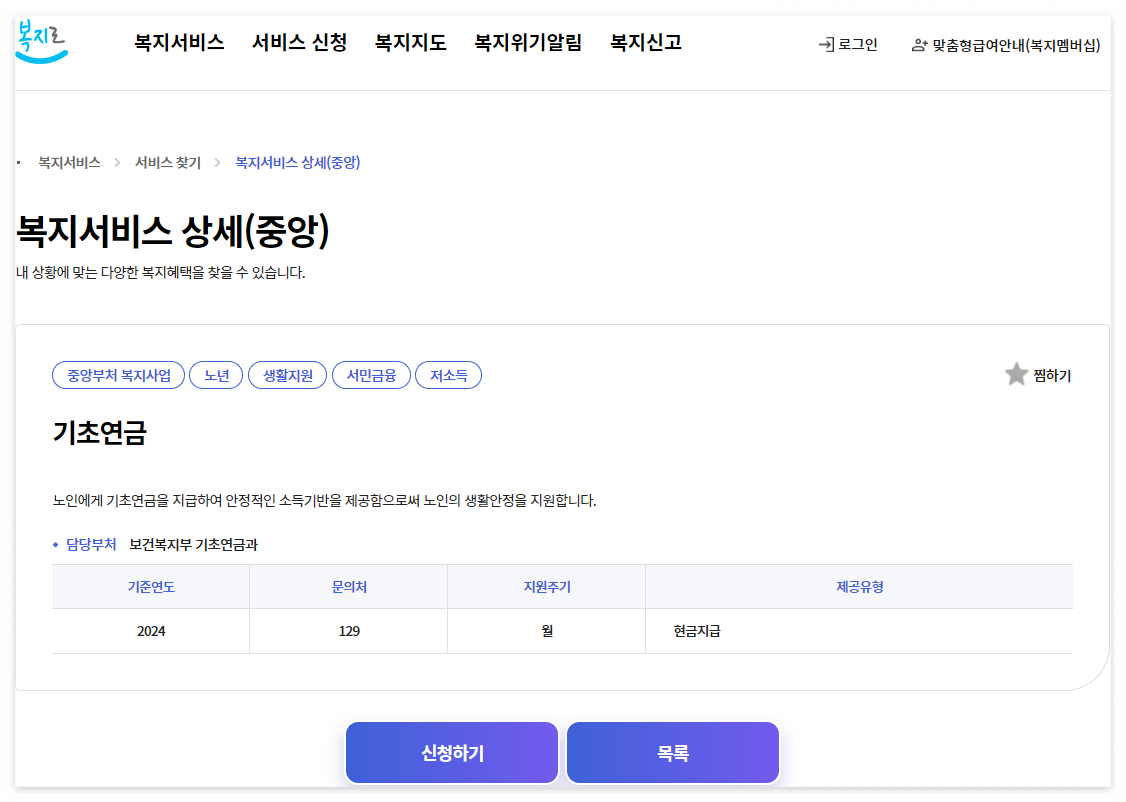Click the 기준연도 column header
1126x802 pixels.
(151, 587)
